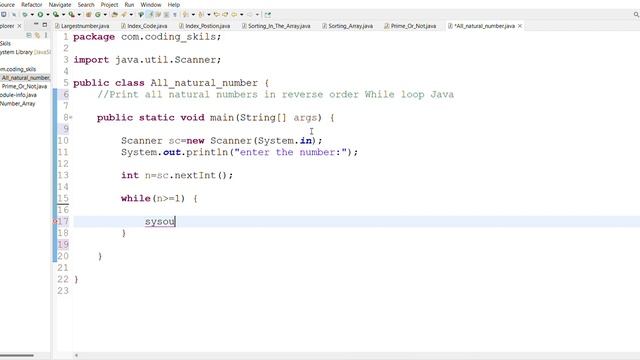The image size is (640, 360).
Task: Switch to Largestnumber.java tab
Action: 82,26
